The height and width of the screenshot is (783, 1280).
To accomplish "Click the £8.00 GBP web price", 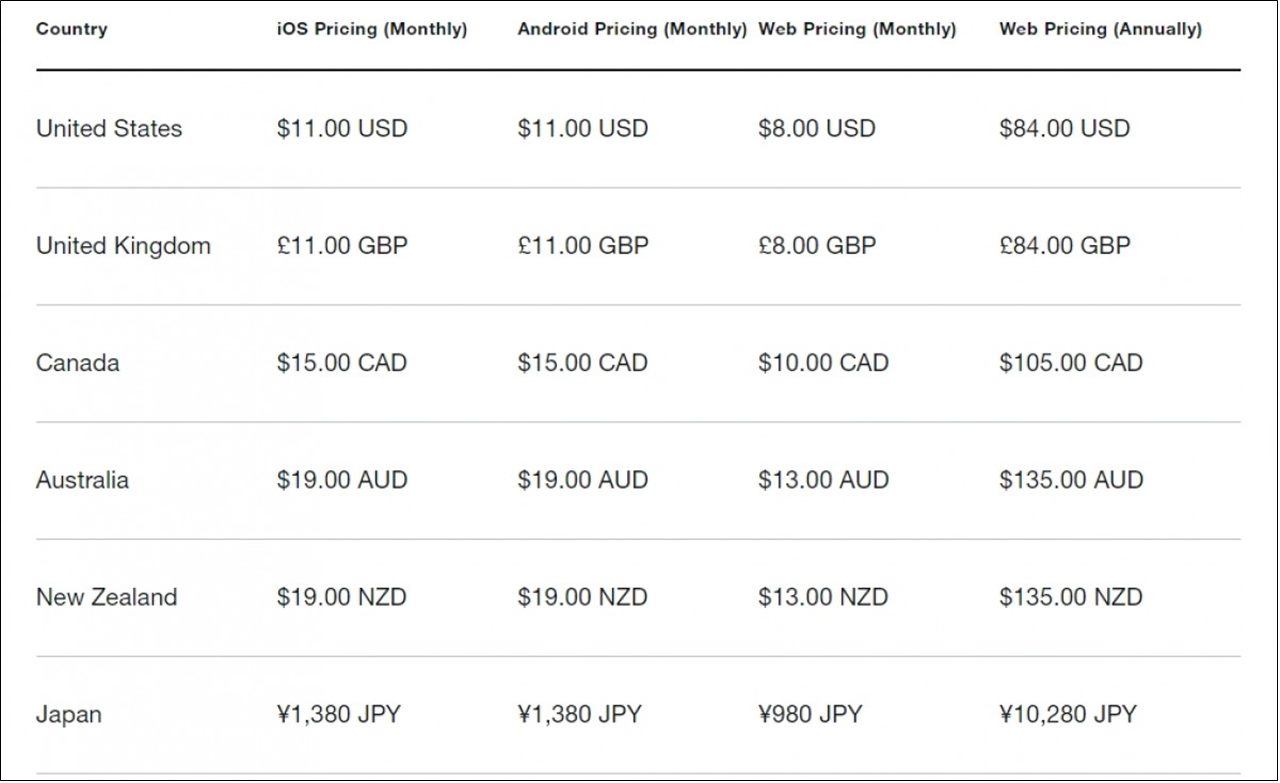I will click(x=817, y=246).
